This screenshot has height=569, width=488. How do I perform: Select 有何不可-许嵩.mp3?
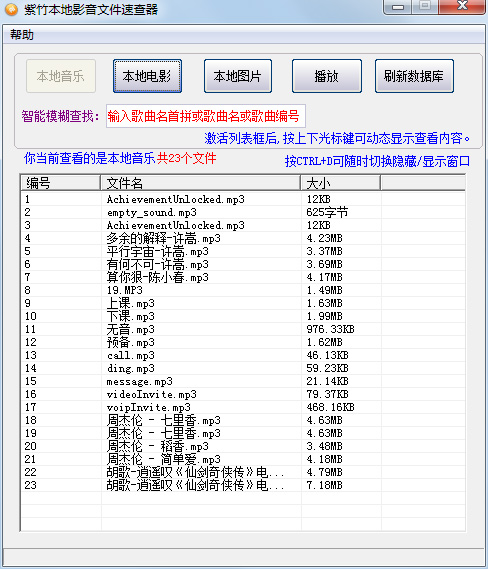(x=242, y=264)
